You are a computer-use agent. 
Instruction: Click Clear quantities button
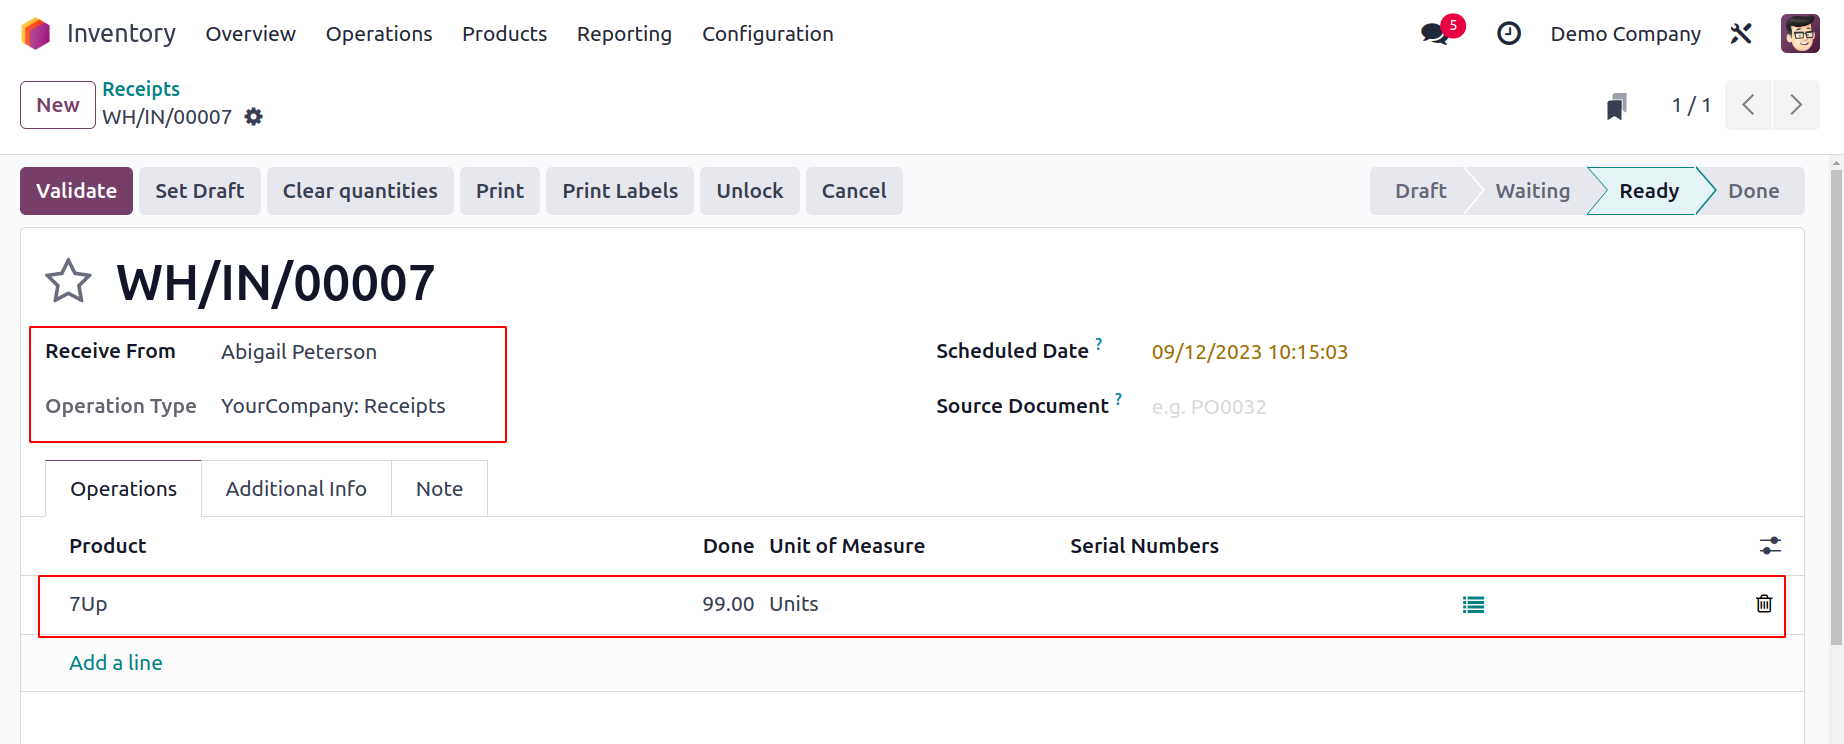[360, 191]
